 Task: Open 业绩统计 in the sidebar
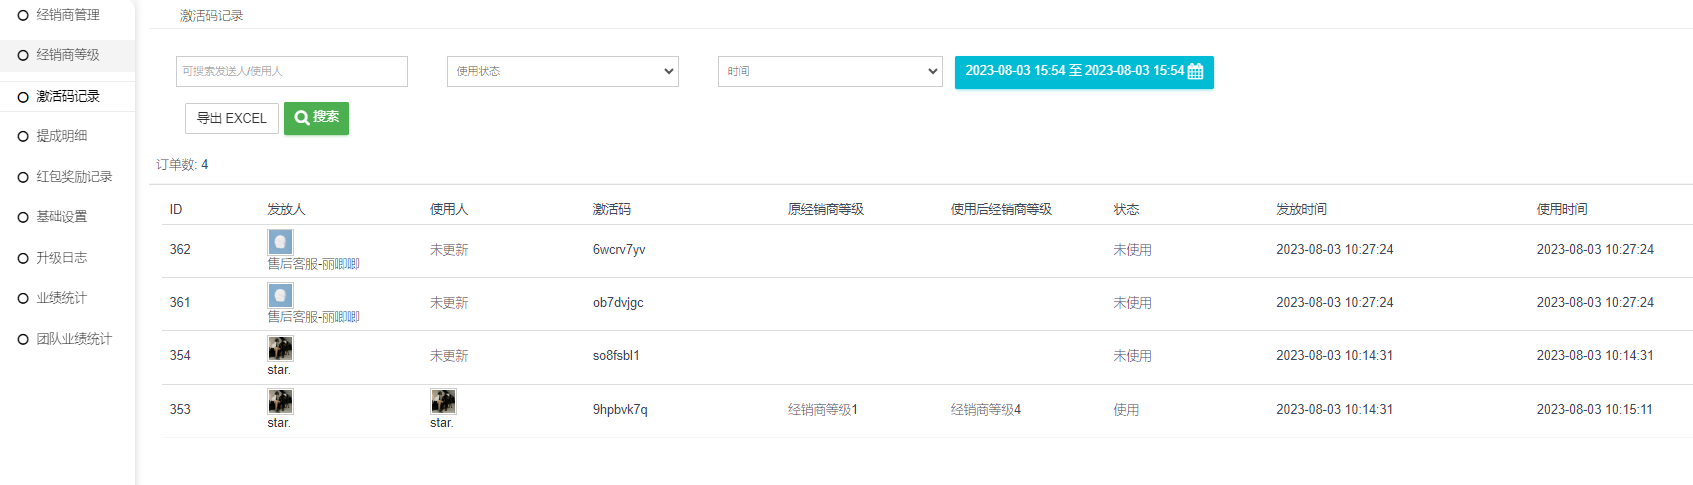[x=61, y=298]
